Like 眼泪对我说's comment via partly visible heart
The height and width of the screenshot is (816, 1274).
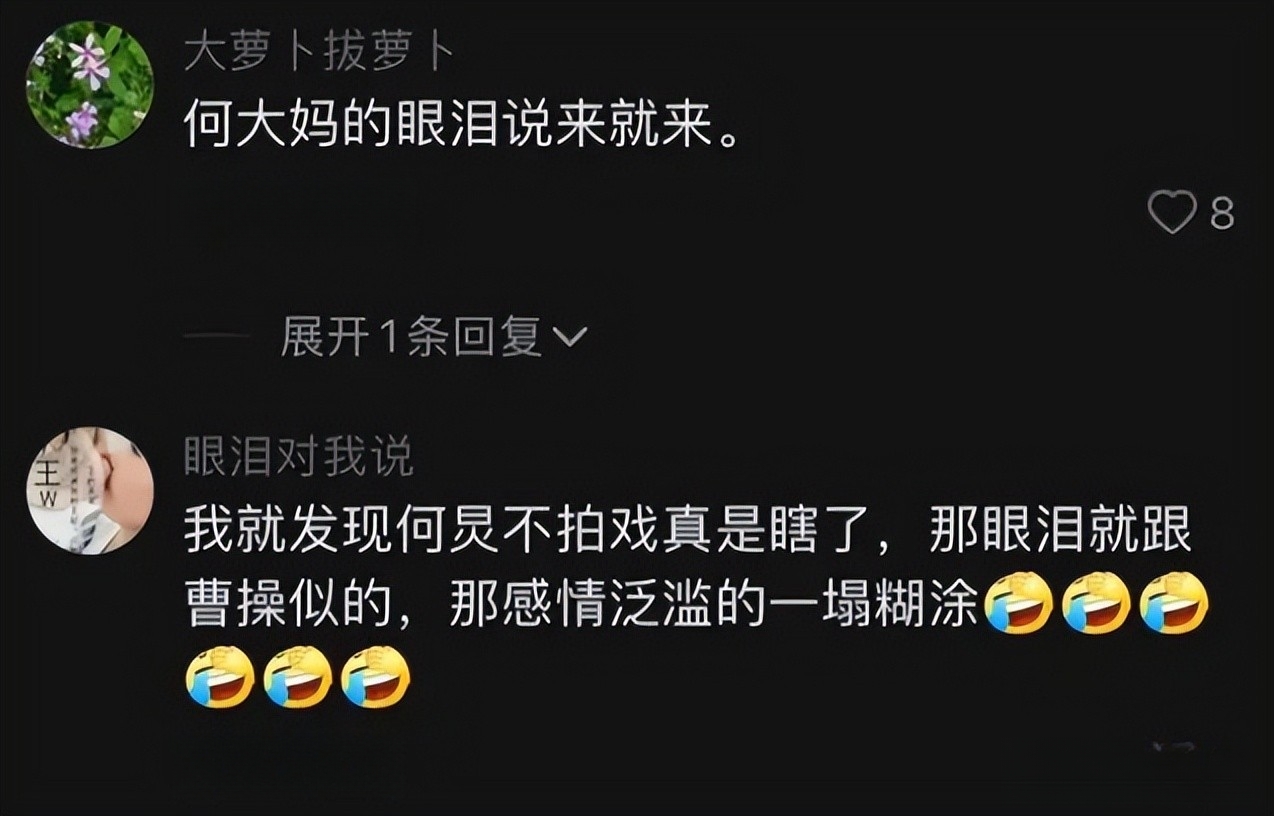pyautogui.click(x=1173, y=746)
